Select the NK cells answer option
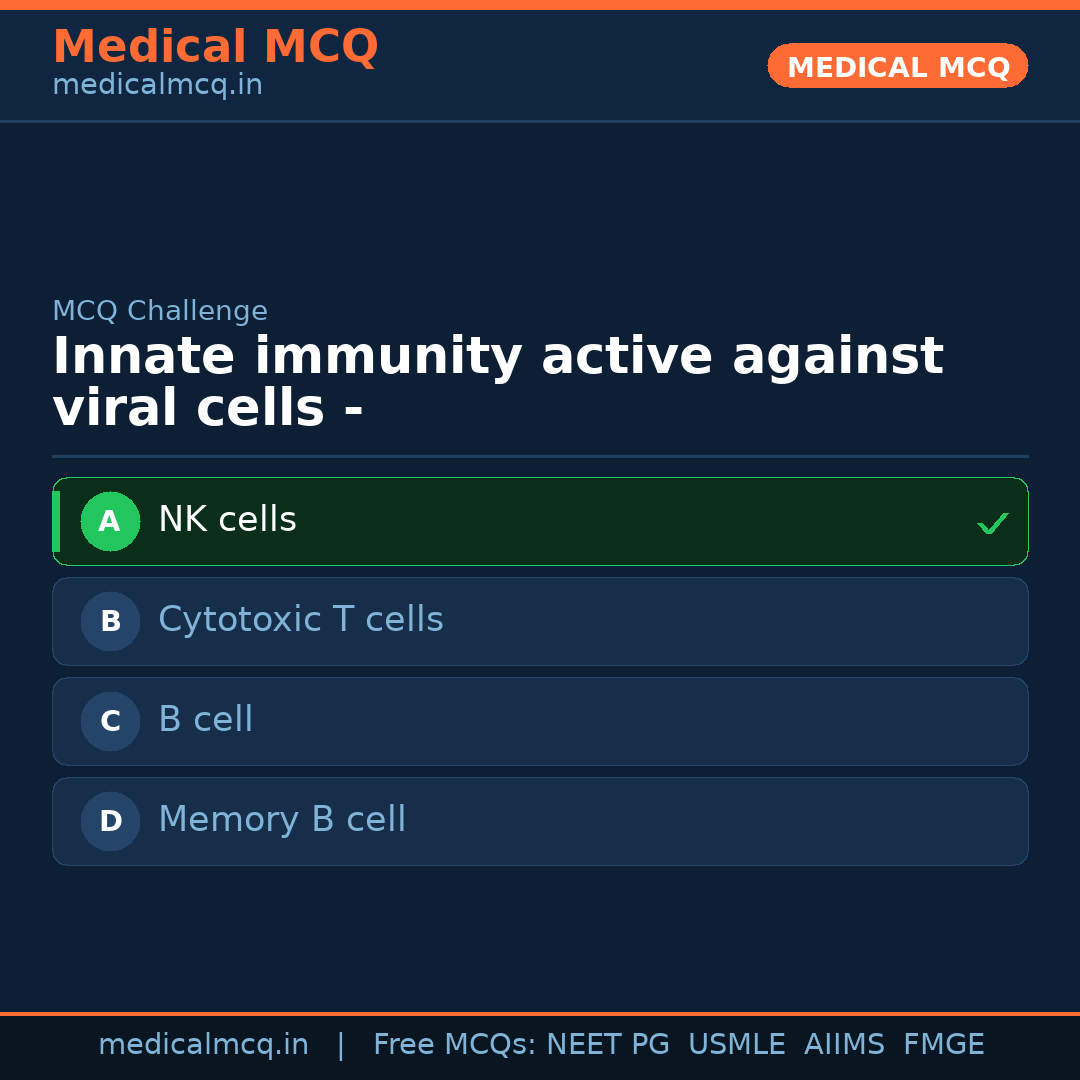The height and width of the screenshot is (1080, 1080). [540, 521]
